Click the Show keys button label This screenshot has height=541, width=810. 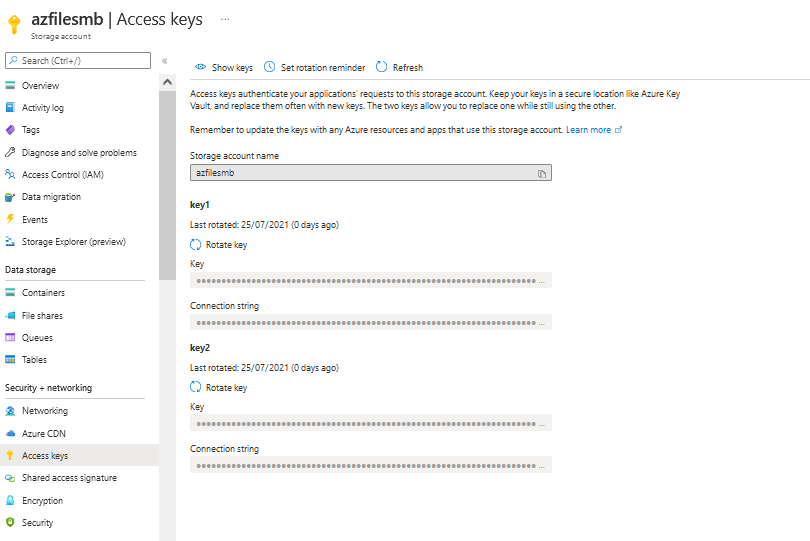pyautogui.click(x=232, y=67)
